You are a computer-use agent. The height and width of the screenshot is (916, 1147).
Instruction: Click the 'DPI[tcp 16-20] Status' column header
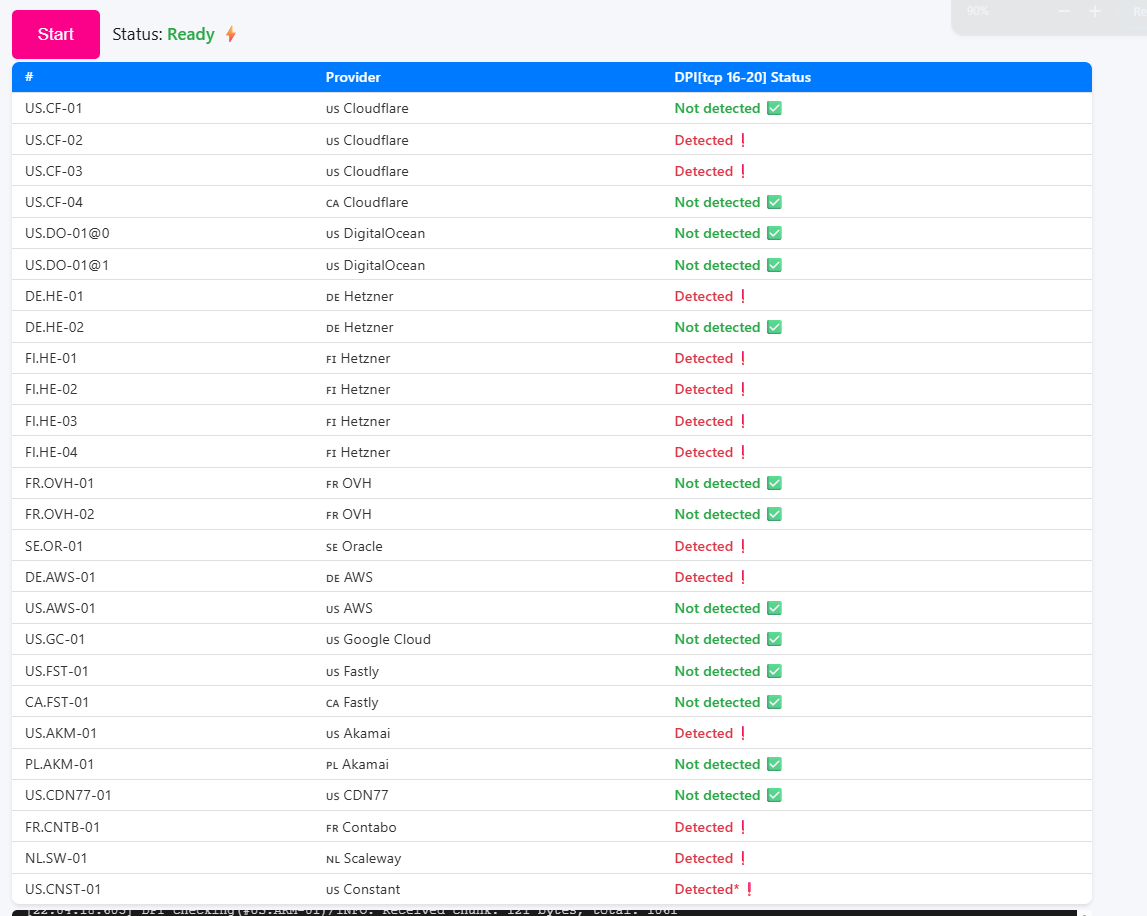[x=742, y=78]
